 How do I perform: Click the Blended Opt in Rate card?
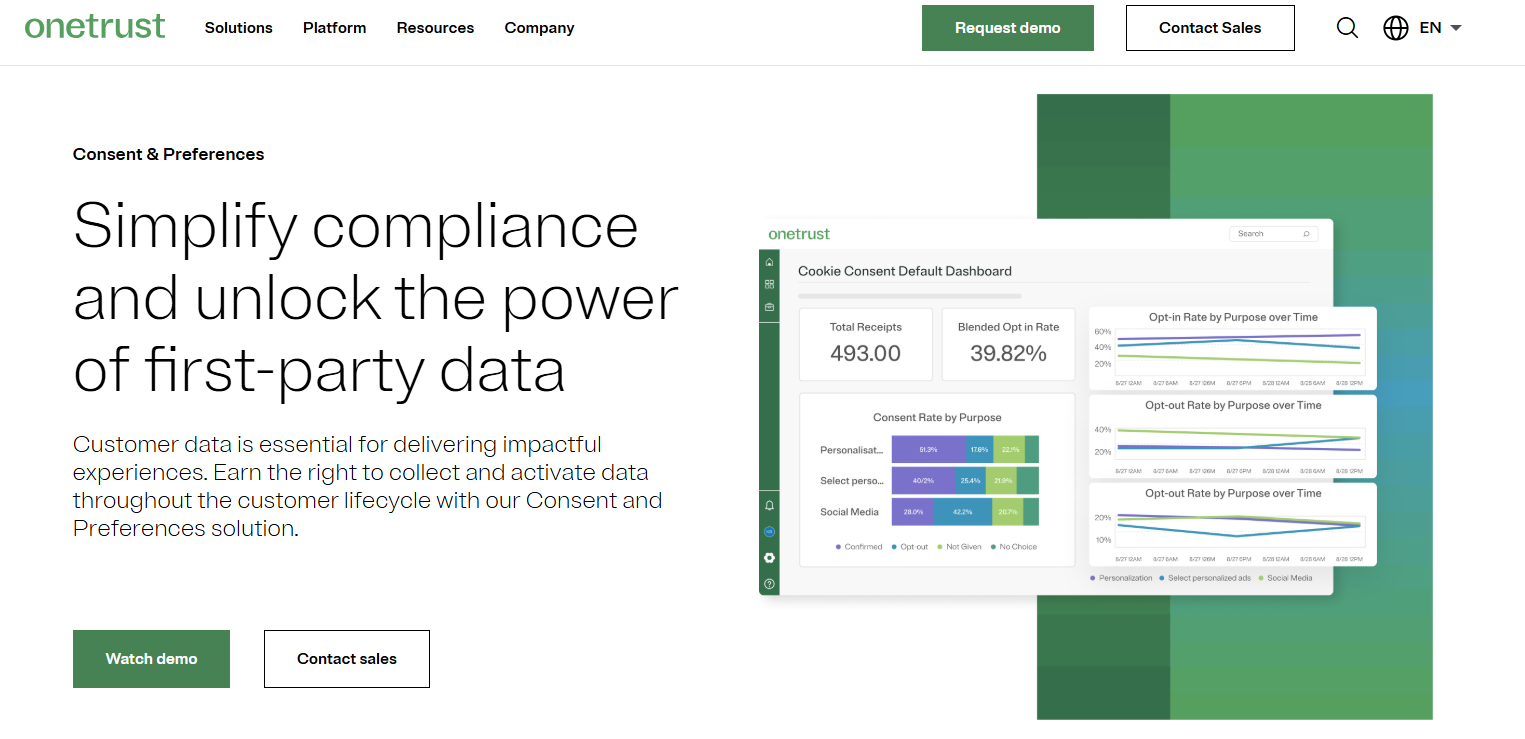click(x=1008, y=344)
